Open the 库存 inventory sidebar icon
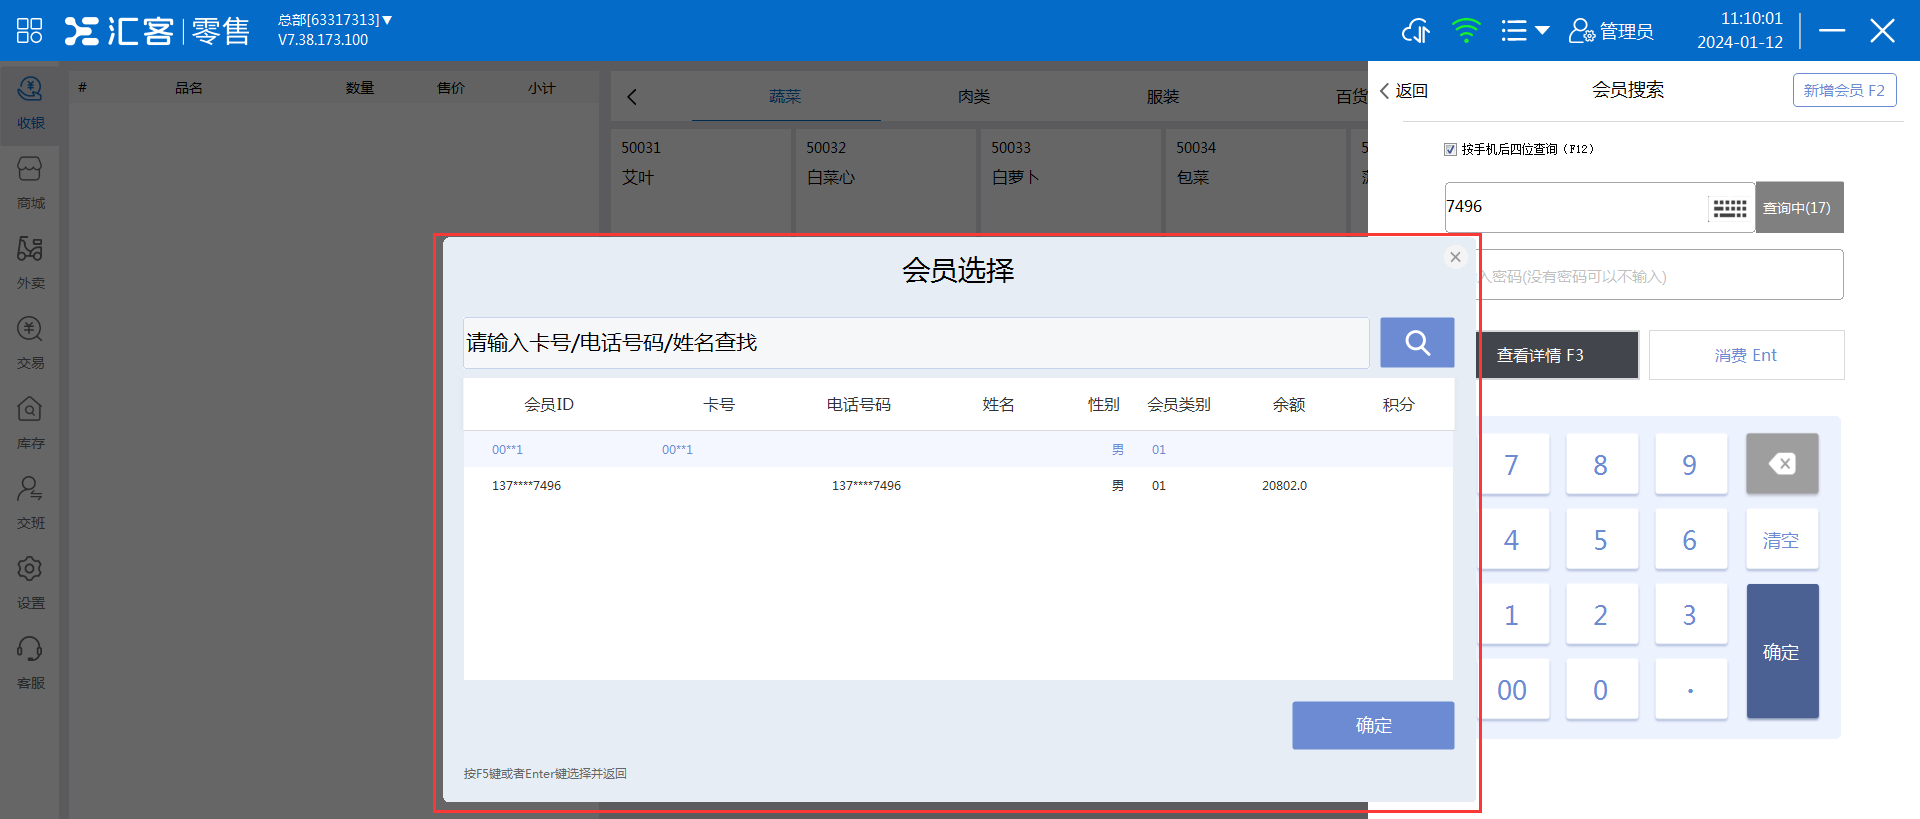This screenshot has height=819, width=1920. coord(30,422)
